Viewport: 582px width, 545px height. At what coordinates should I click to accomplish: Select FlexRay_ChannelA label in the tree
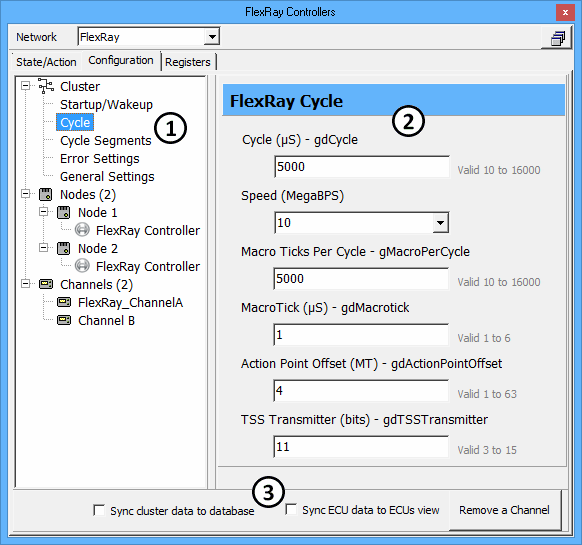click(131, 303)
